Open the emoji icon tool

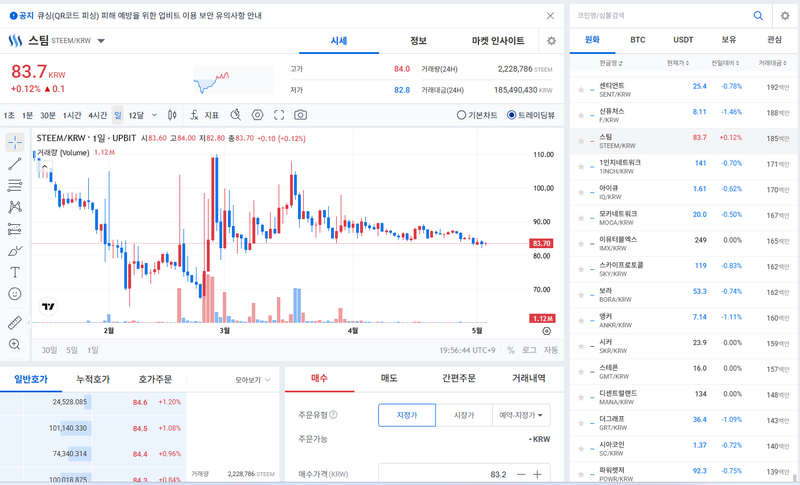point(15,294)
